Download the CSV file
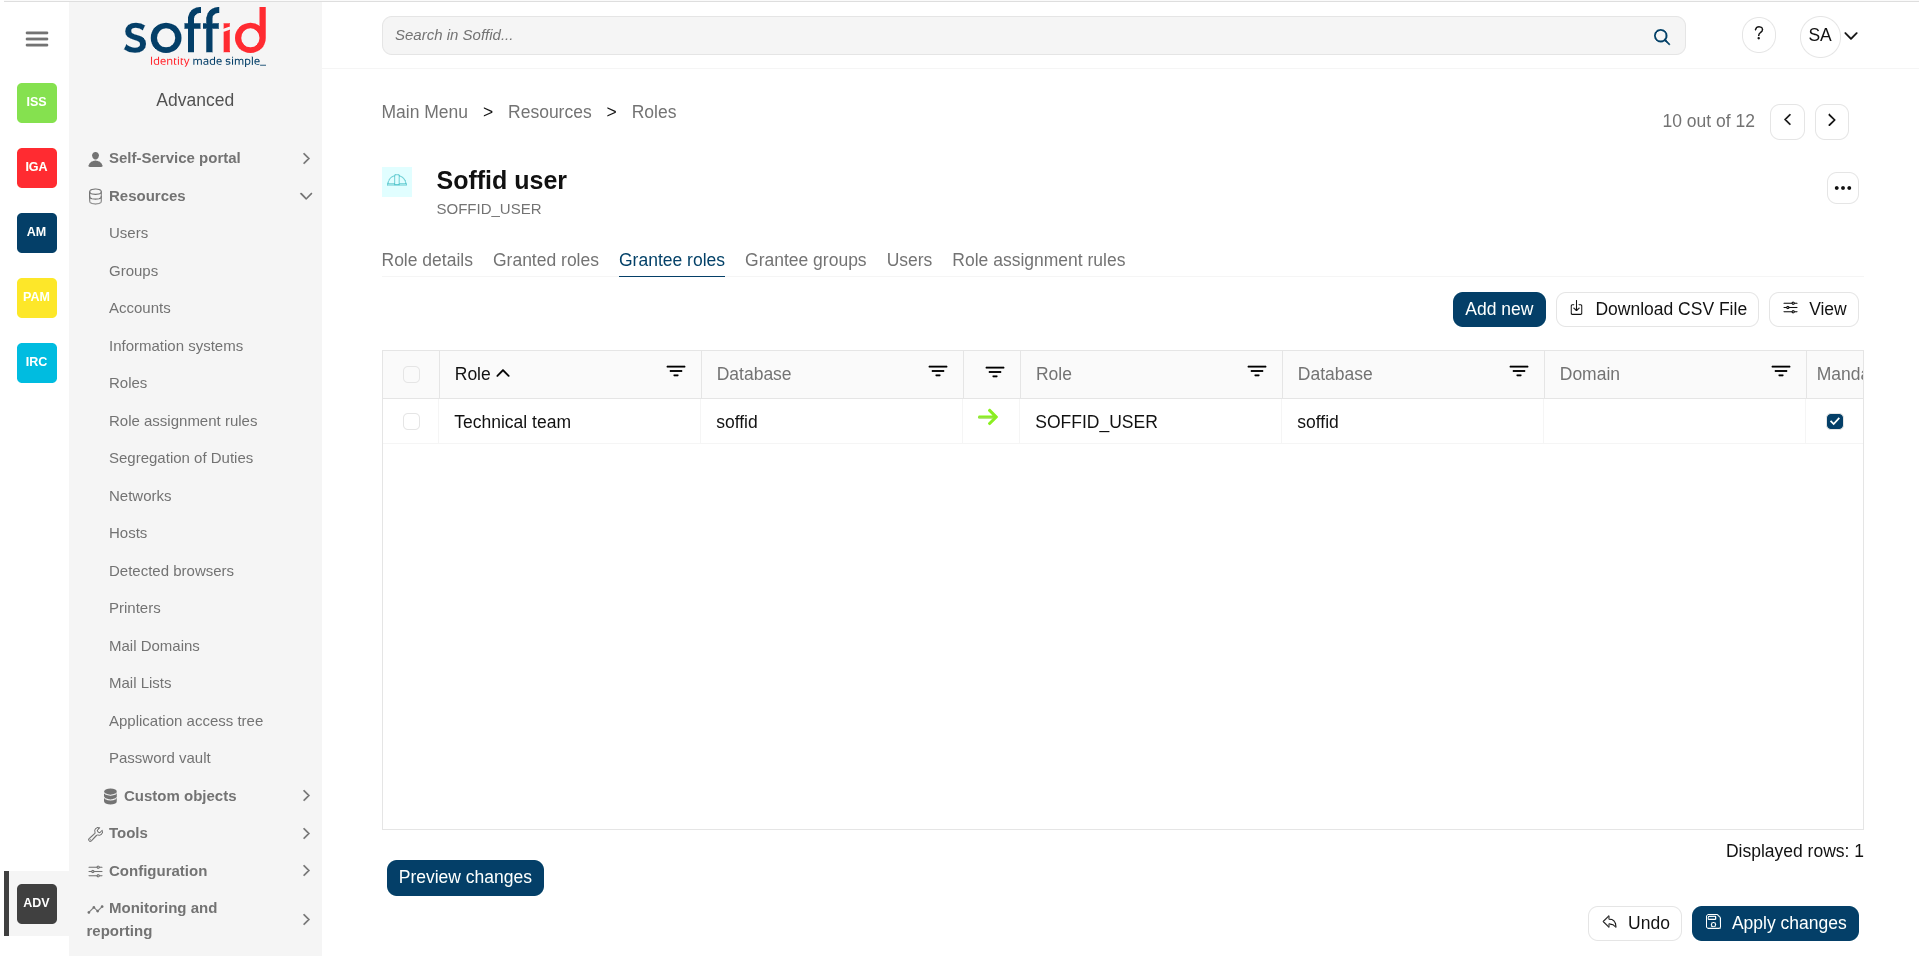This screenshot has width=1919, height=956. coord(1657,309)
